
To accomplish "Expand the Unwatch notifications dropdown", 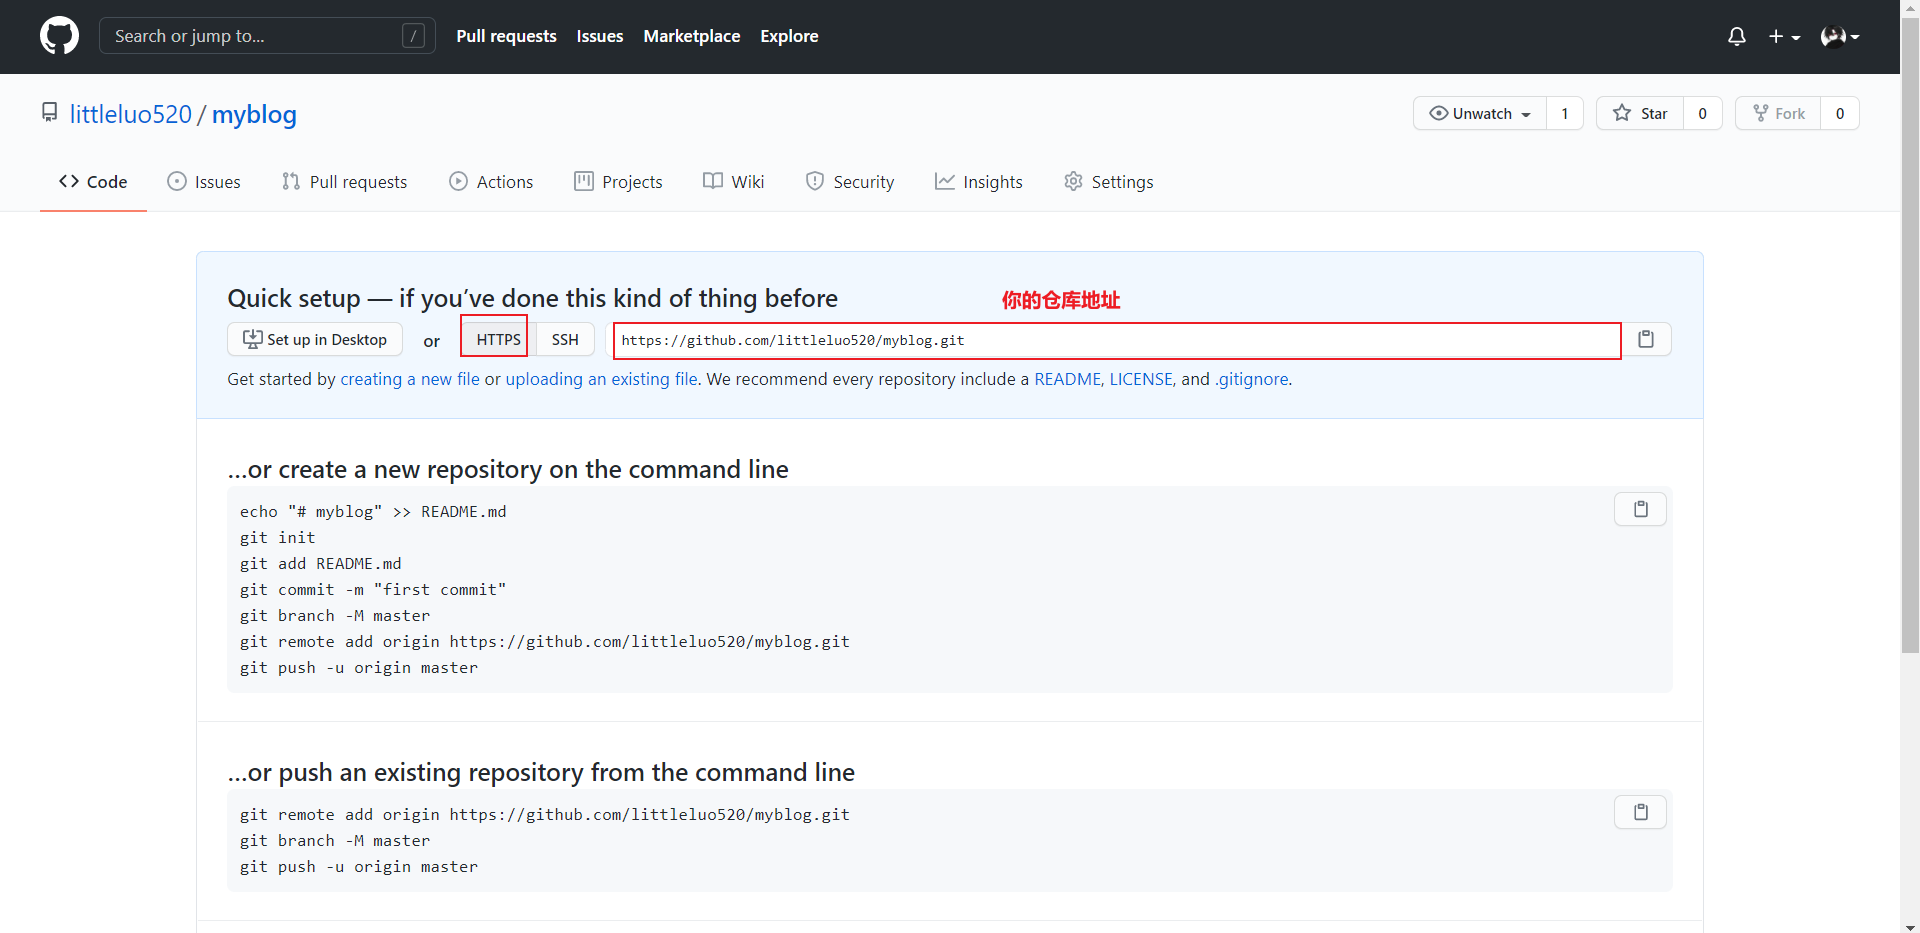I will point(1480,114).
